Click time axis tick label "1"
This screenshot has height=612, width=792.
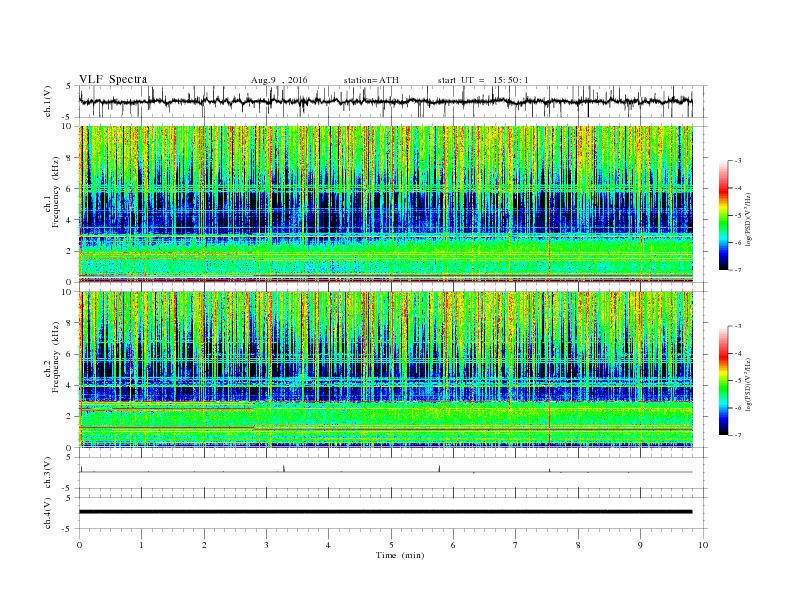pyautogui.click(x=141, y=545)
